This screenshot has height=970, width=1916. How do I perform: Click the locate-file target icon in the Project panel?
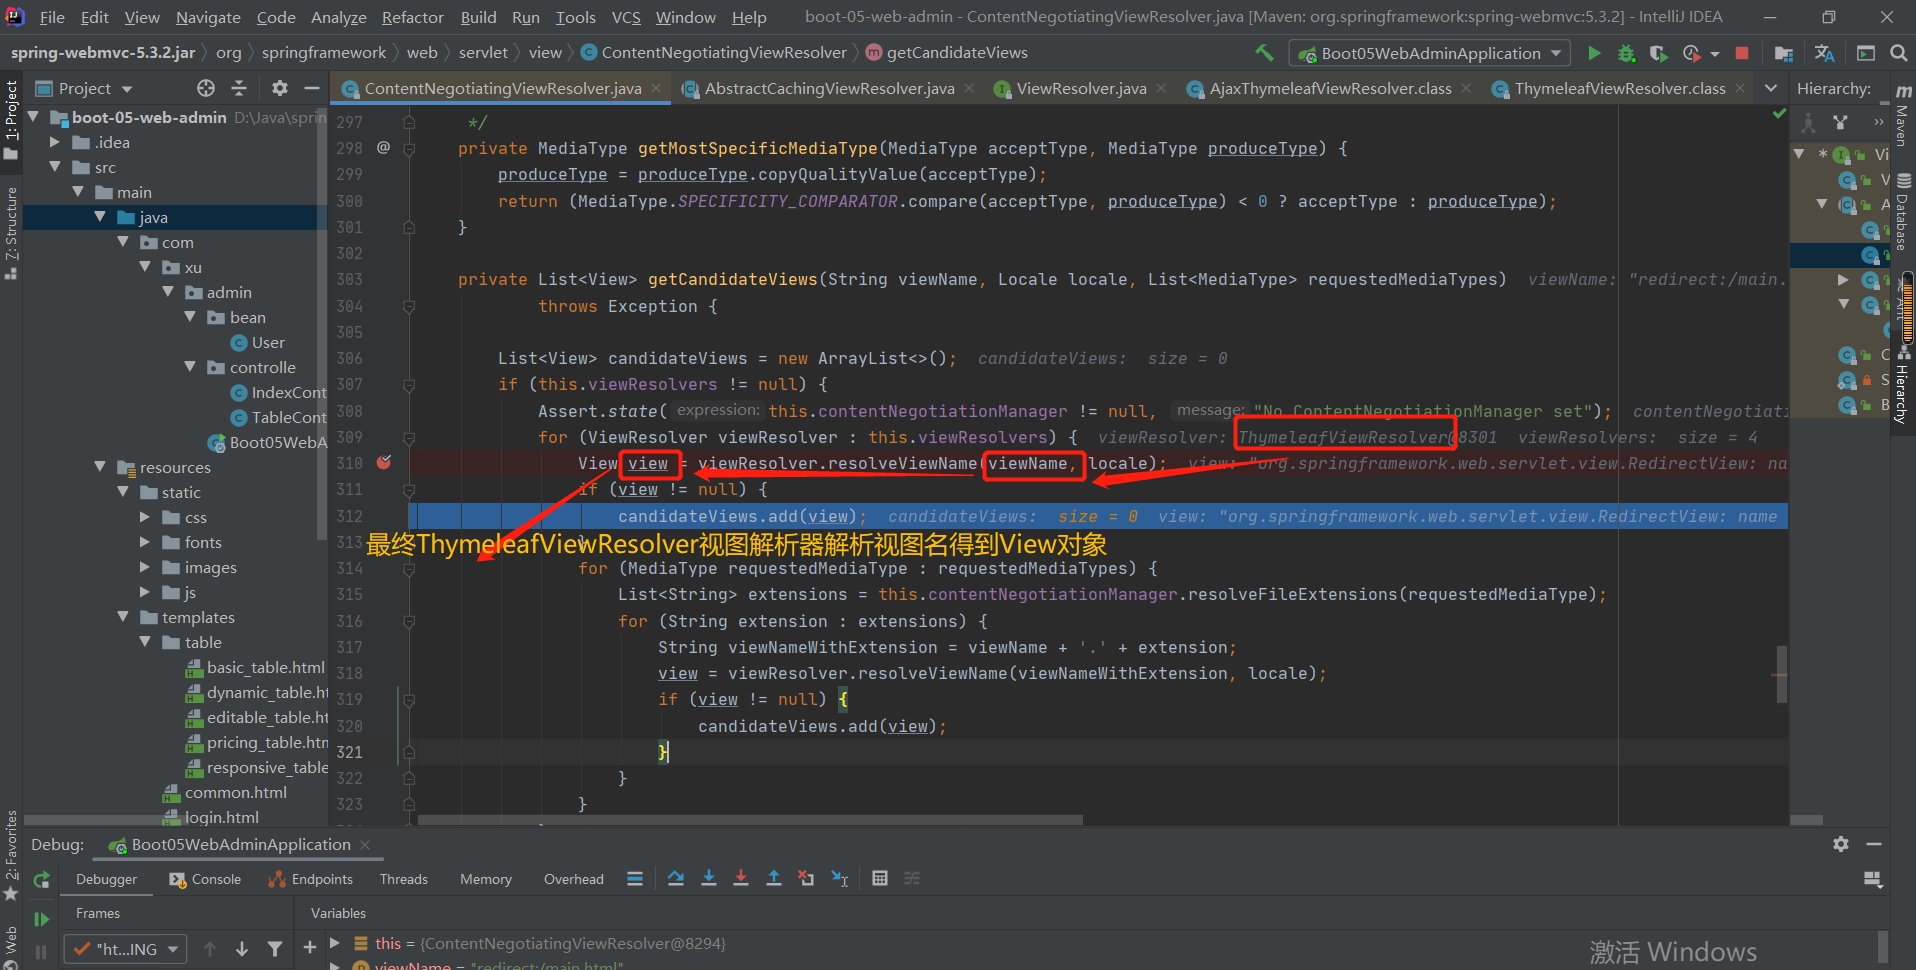[206, 88]
